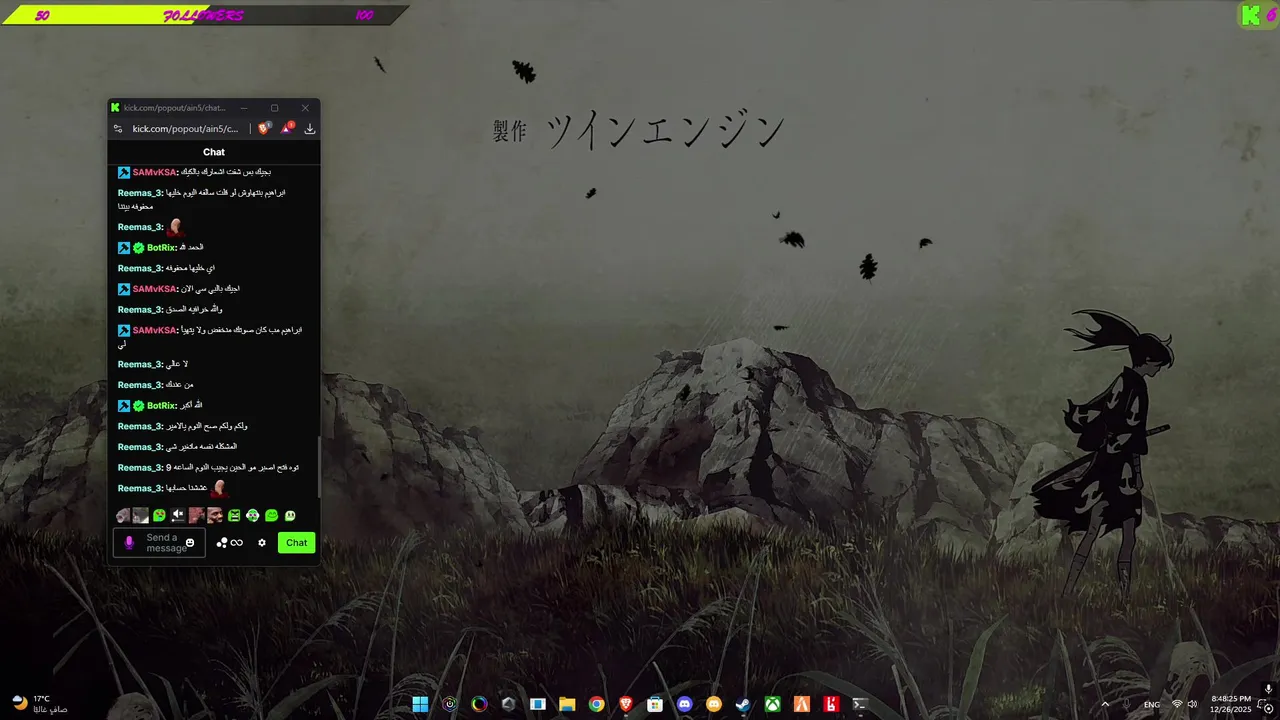
Task: Click the Chat header title
Action: point(214,152)
